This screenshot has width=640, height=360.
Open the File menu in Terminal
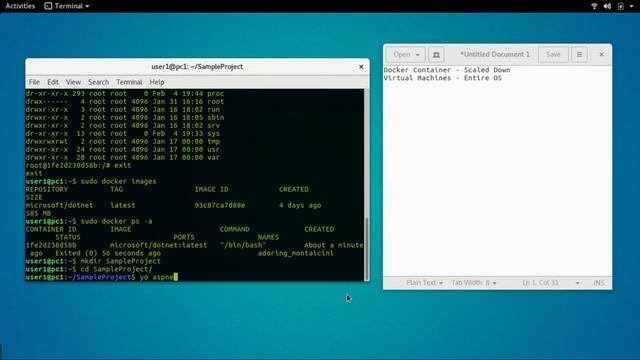(34, 82)
